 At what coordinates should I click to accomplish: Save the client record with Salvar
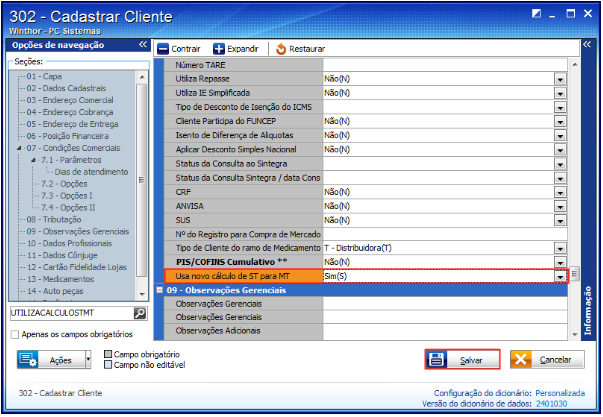point(463,360)
